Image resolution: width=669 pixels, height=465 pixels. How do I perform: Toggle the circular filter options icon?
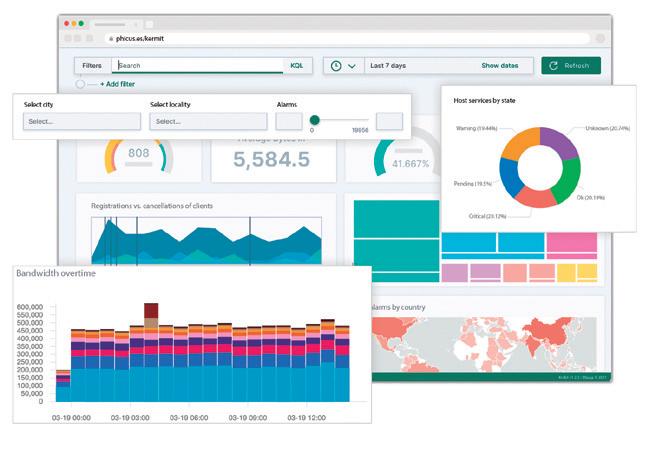80,84
